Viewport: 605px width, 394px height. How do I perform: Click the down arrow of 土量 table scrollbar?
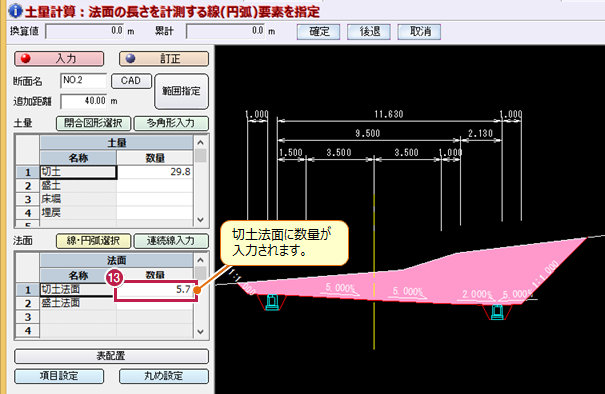pyautogui.click(x=200, y=220)
